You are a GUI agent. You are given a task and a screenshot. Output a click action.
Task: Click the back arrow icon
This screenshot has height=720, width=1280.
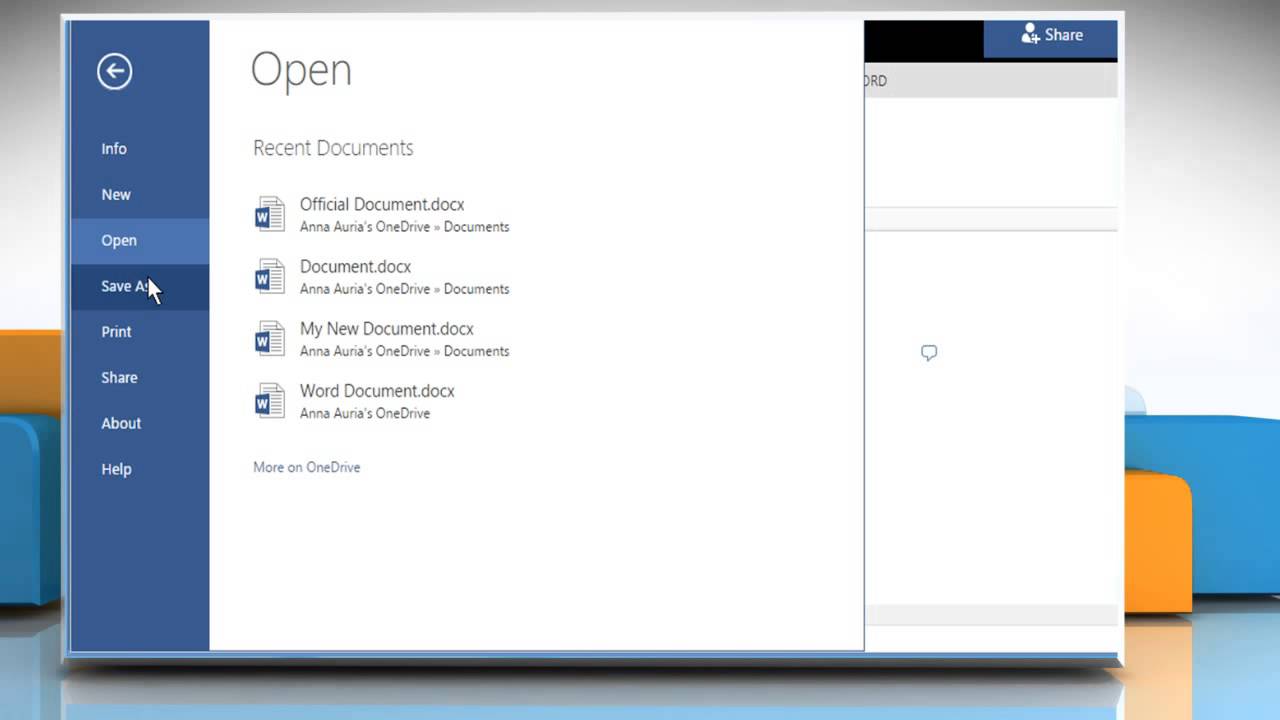(x=114, y=71)
